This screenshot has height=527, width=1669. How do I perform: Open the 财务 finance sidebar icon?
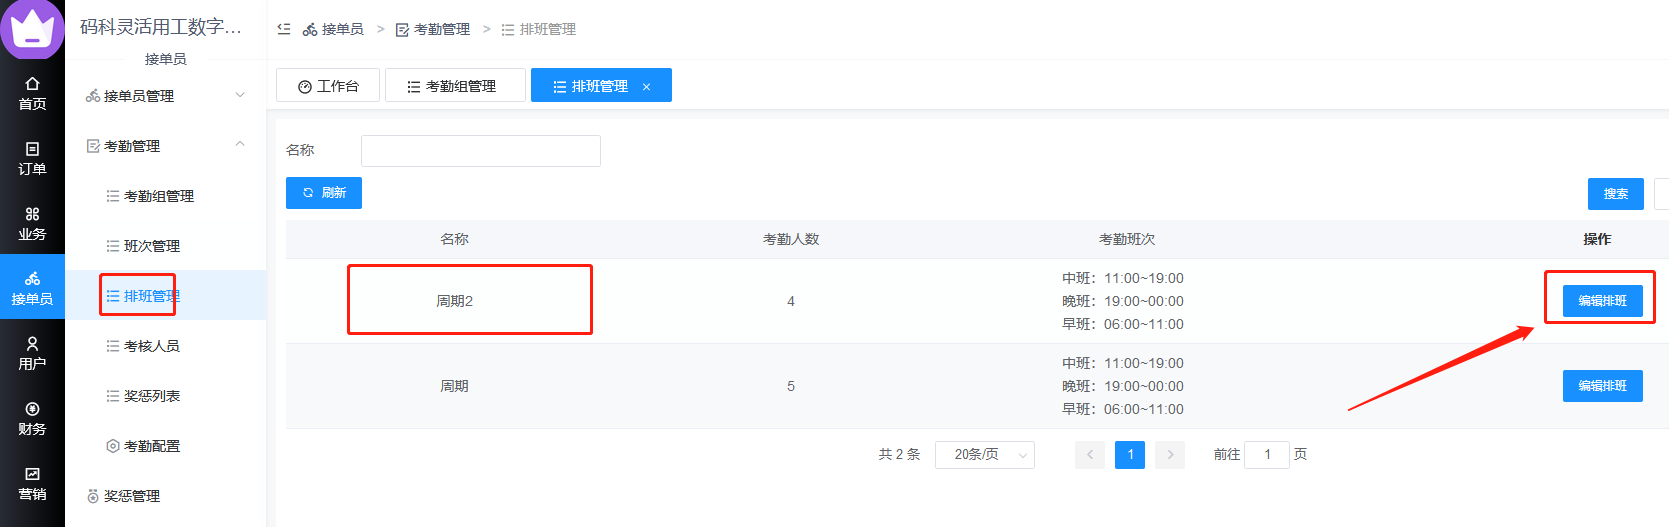click(x=32, y=418)
